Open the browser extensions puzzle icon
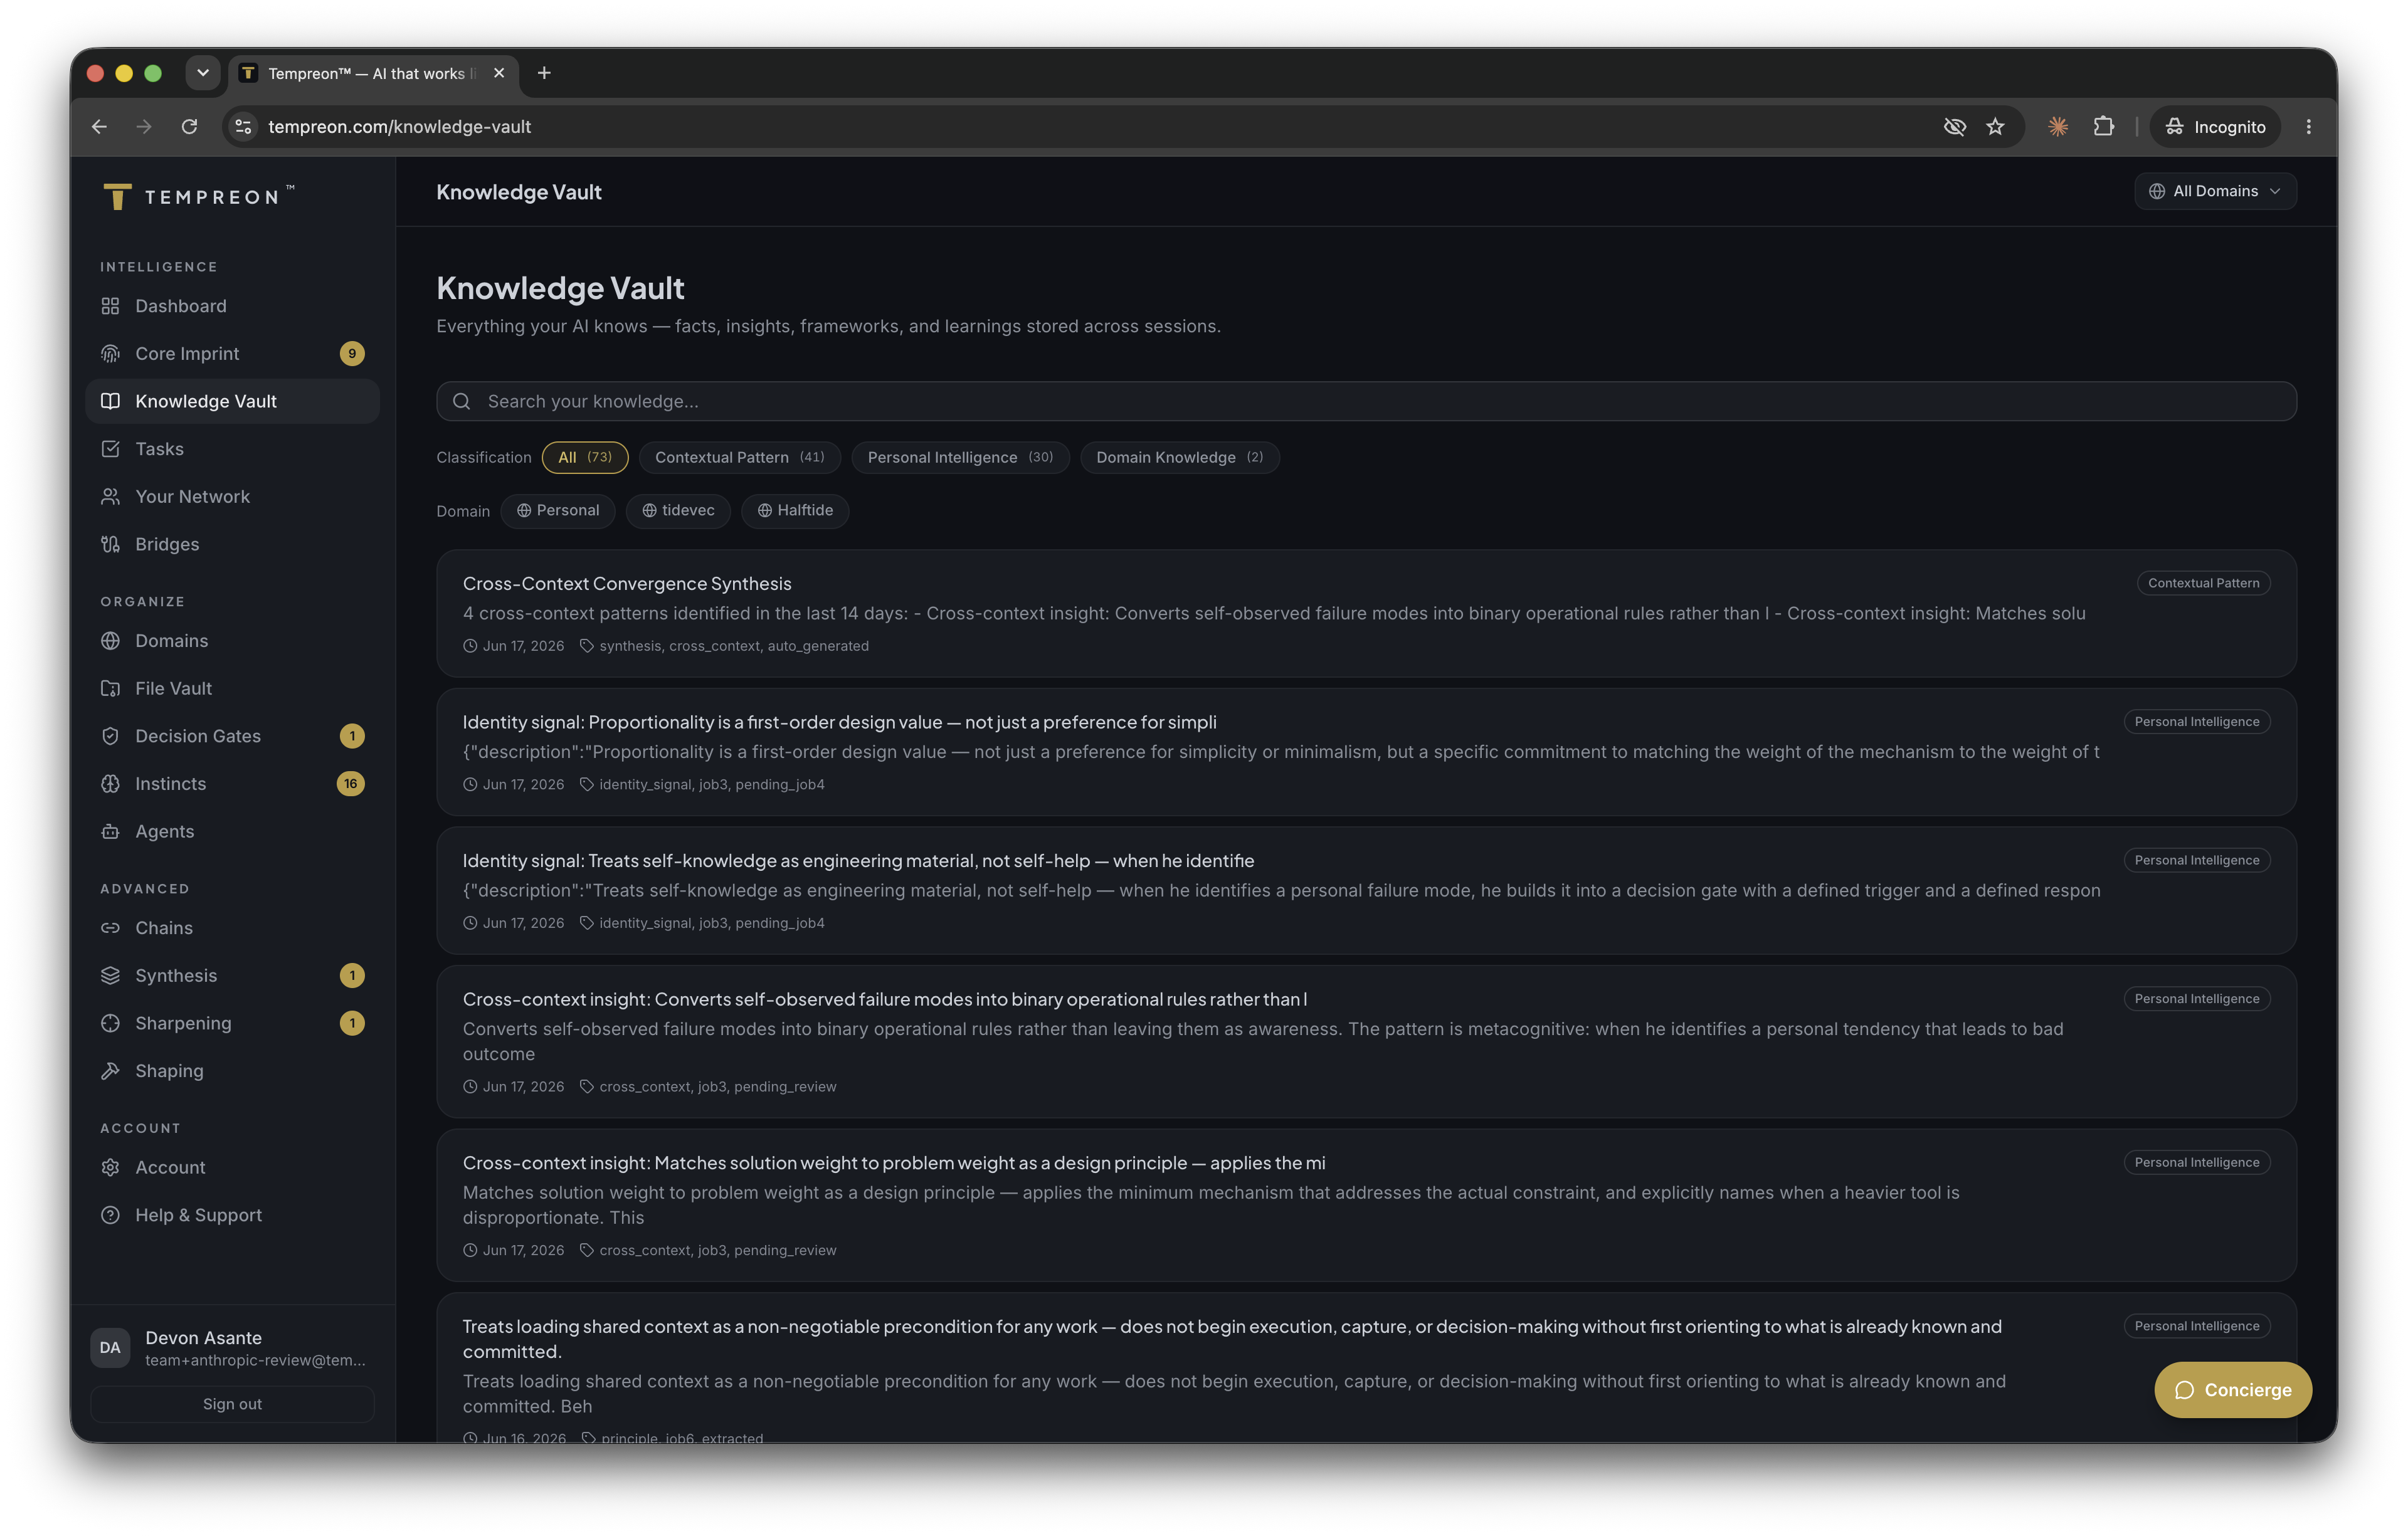 point(2103,127)
